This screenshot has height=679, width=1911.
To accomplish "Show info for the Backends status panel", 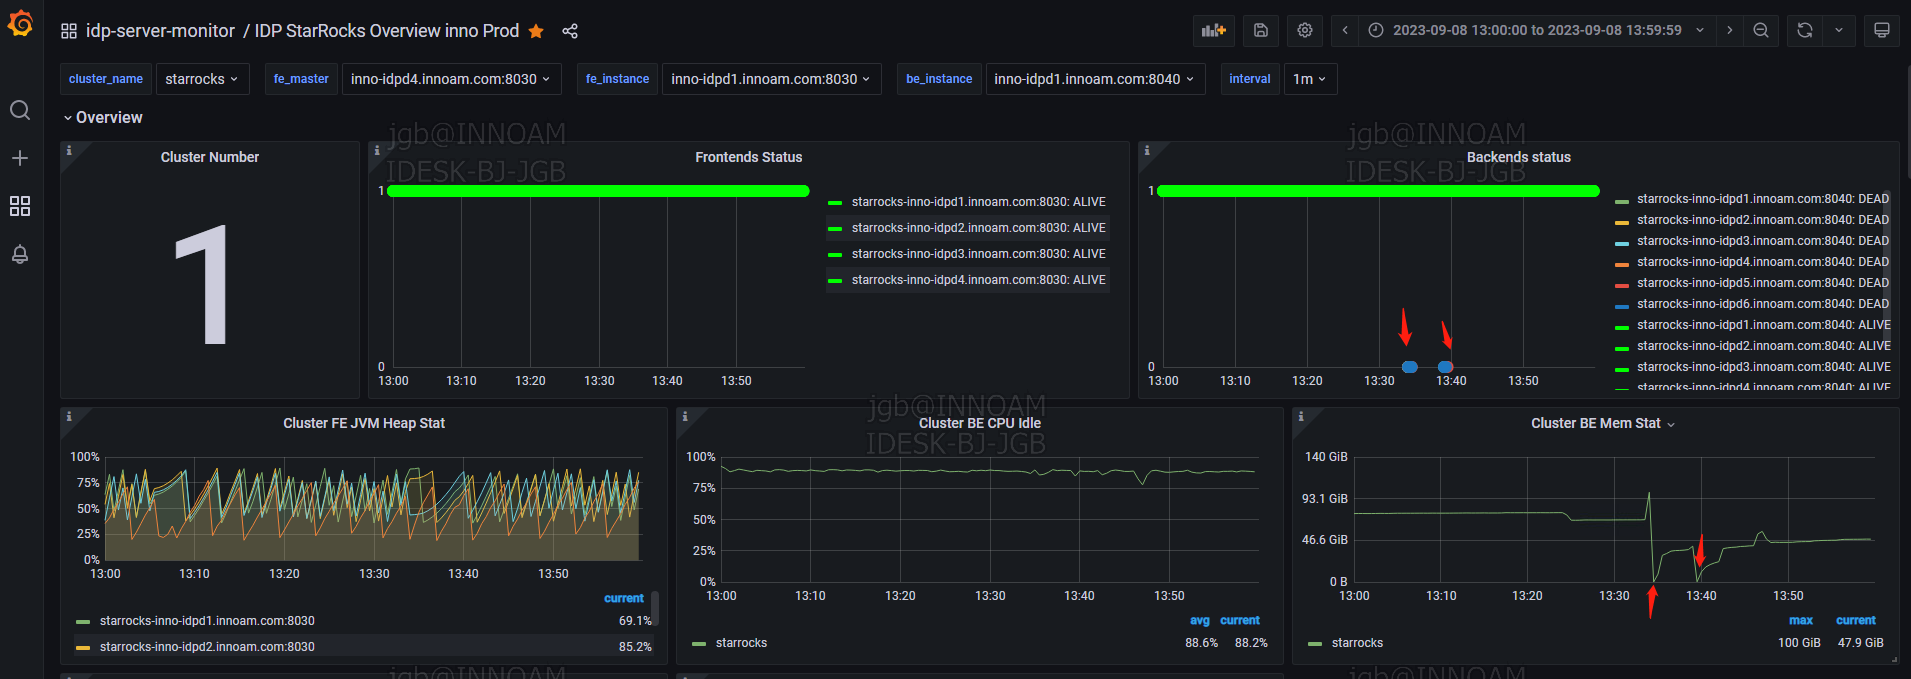I will tap(1147, 151).
